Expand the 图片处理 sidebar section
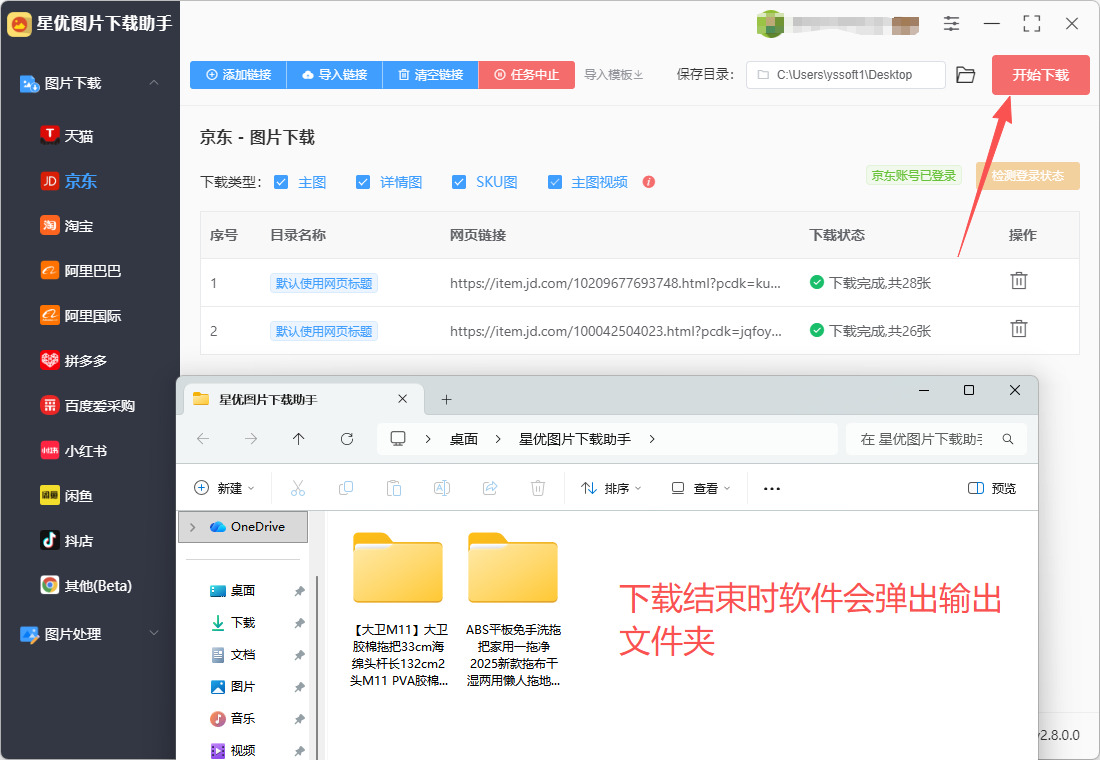The width and height of the screenshot is (1100, 760). pyautogui.click(x=154, y=633)
